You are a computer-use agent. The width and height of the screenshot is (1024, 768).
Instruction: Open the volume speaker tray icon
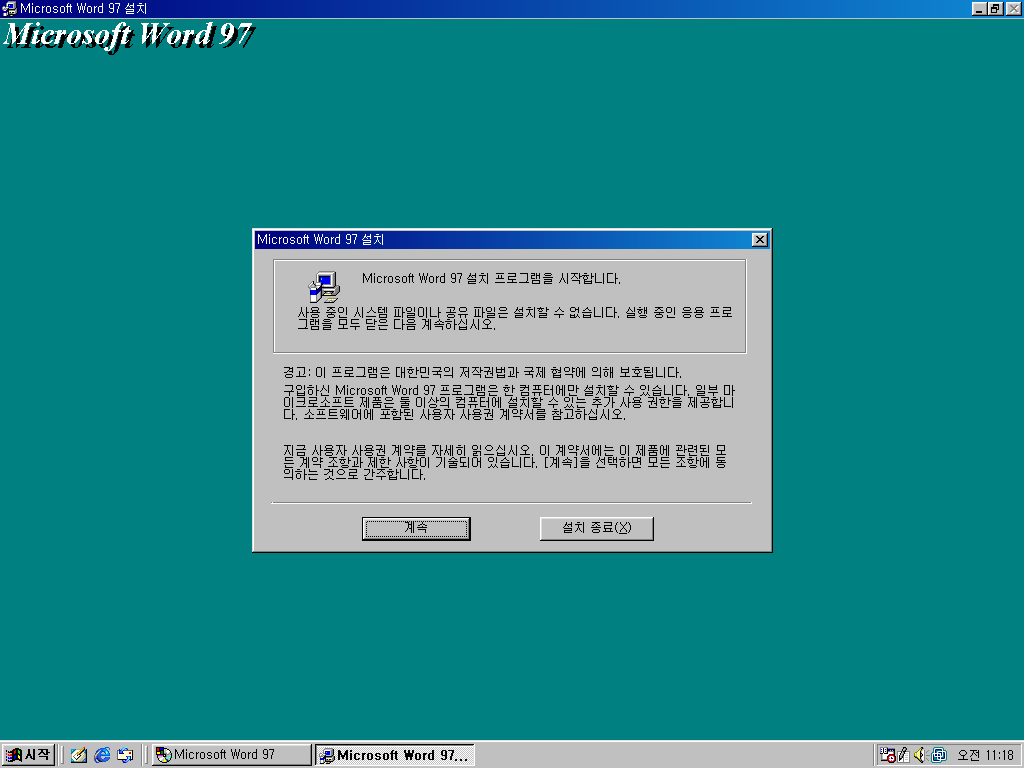(x=920, y=755)
